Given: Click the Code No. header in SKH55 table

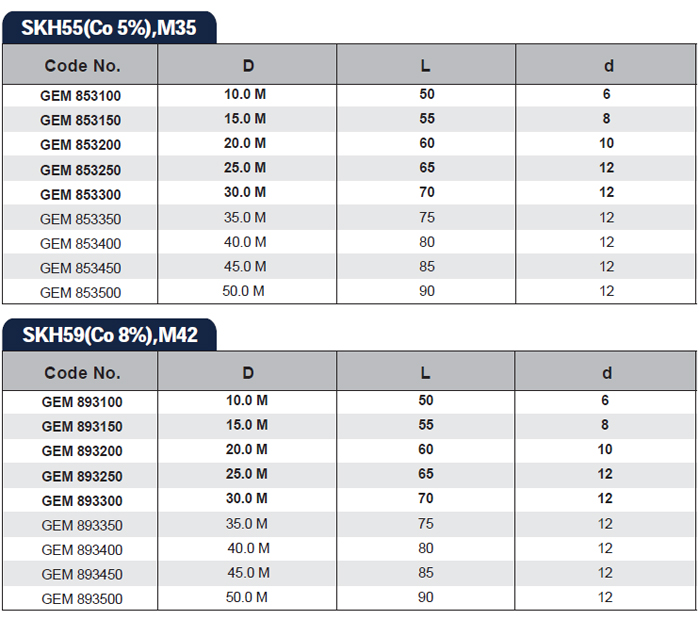Looking at the screenshot, I should click(82, 66).
